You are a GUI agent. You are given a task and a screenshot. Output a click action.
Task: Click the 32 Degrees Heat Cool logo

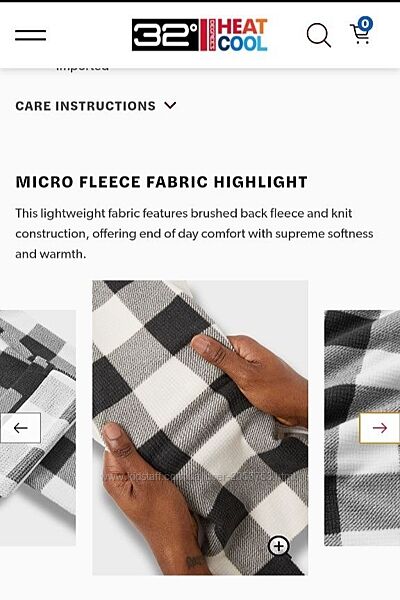pos(199,35)
